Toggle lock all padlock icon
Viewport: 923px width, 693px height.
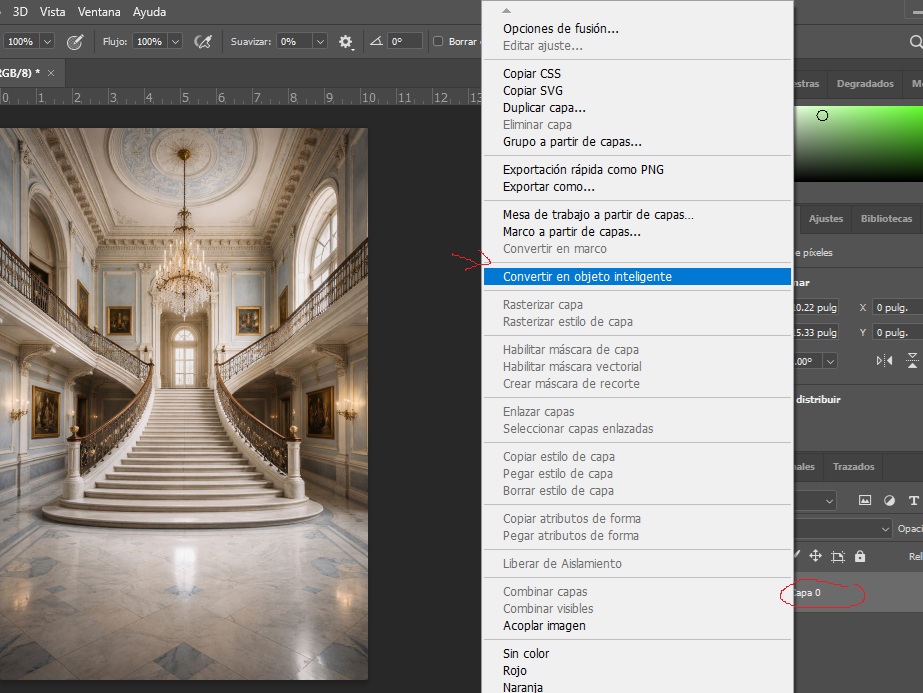tap(860, 556)
